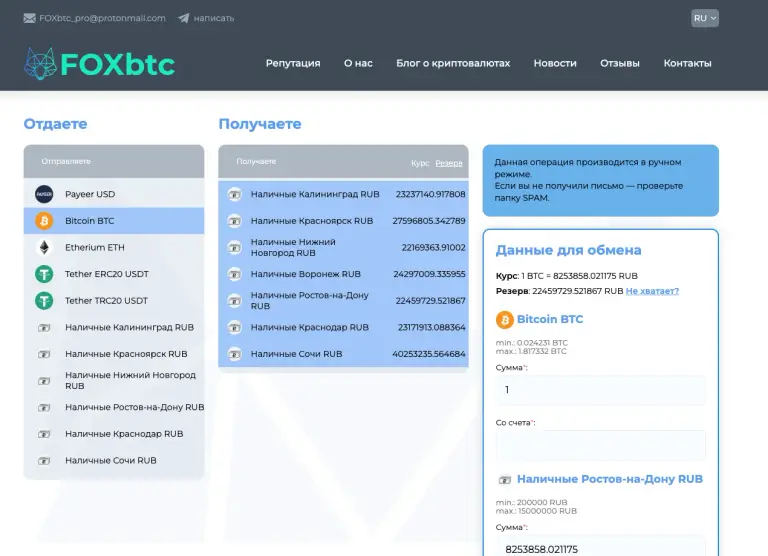
Task: Click the написать Telegram link
Action: tap(214, 18)
